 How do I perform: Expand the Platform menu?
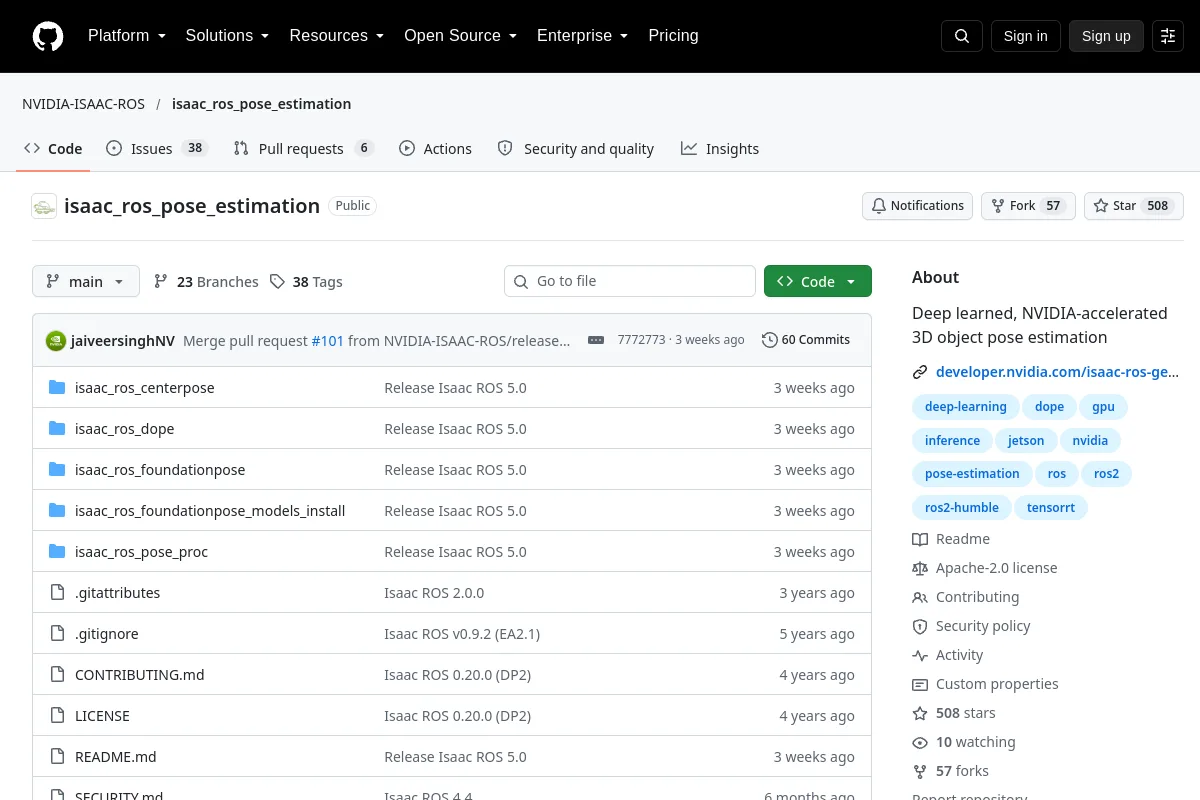[127, 36]
